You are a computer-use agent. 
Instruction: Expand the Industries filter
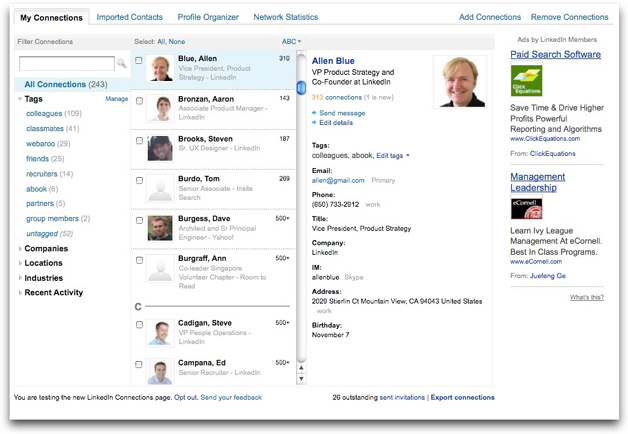(20, 278)
